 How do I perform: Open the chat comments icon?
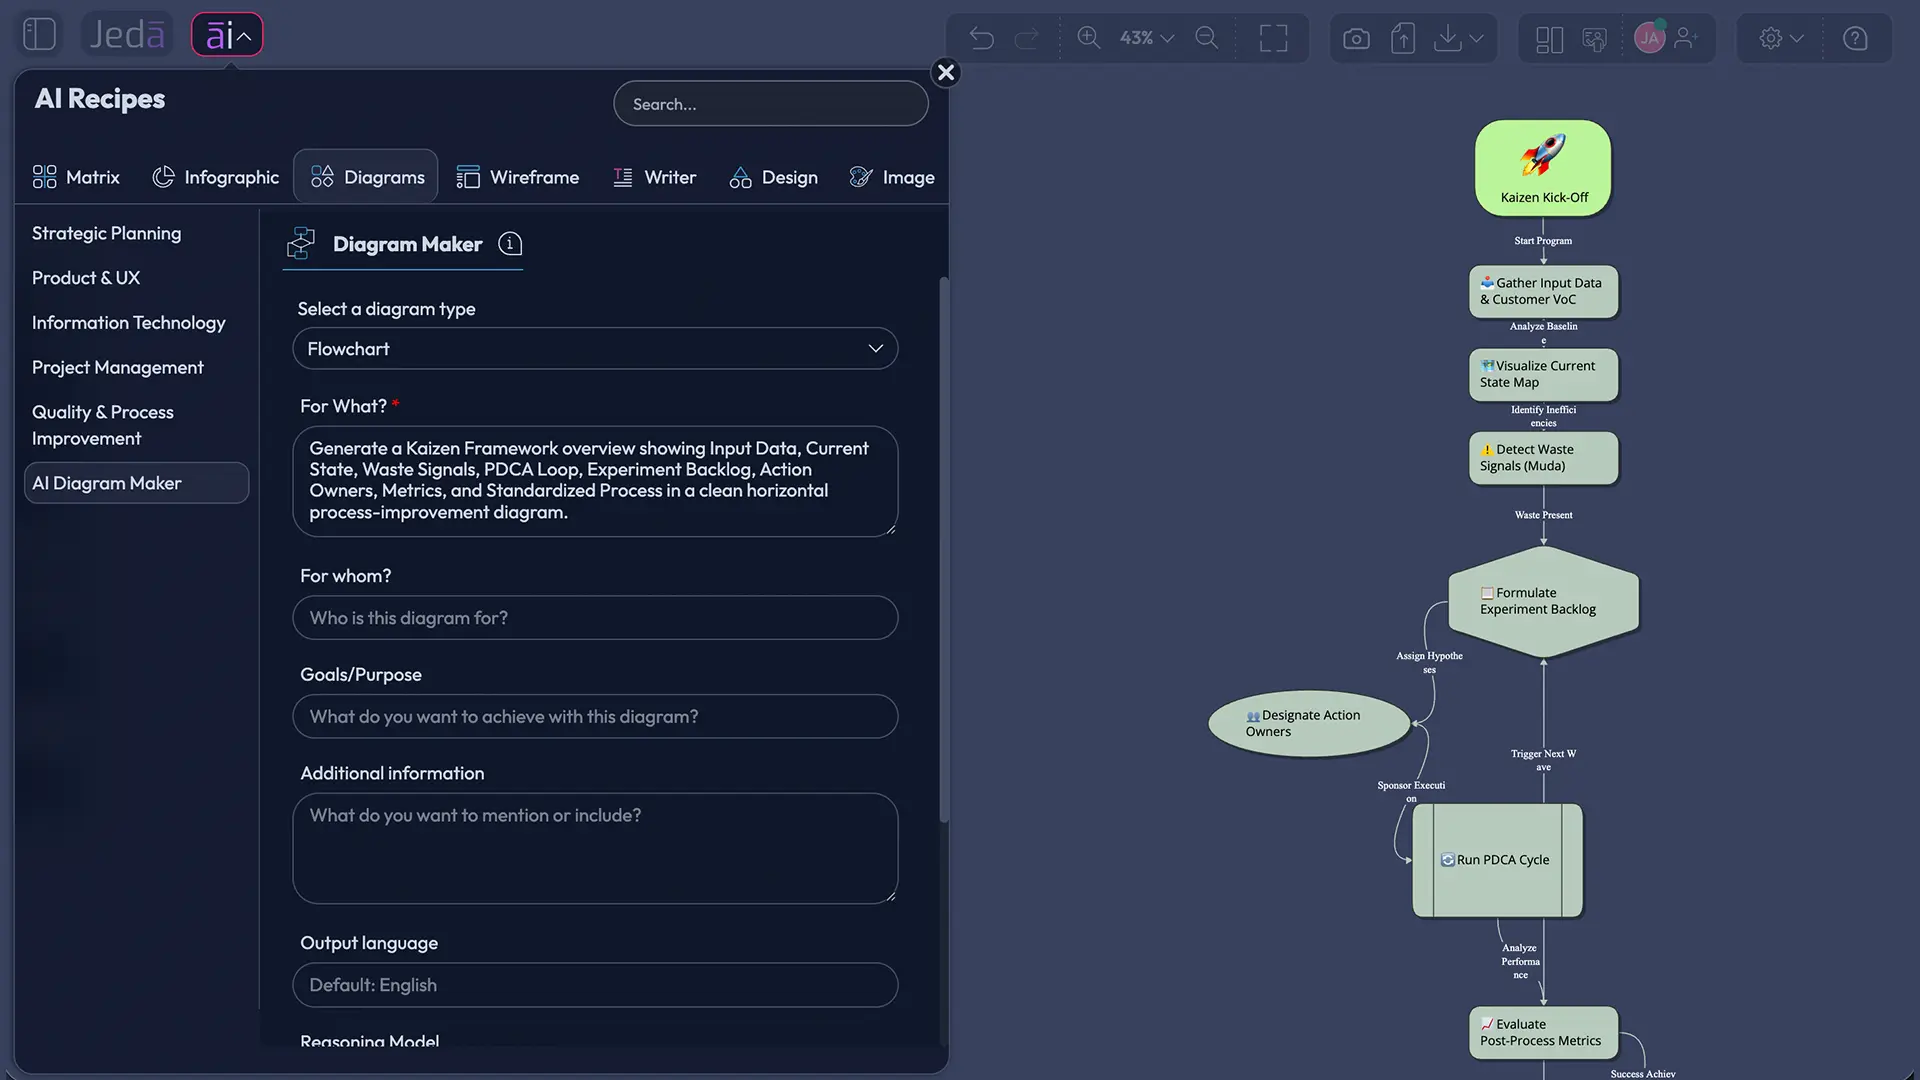[1595, 38]
